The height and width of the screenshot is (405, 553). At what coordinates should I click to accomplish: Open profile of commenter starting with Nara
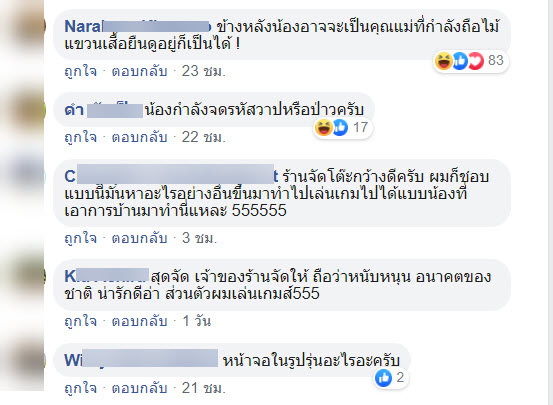[x=138, y=26]
